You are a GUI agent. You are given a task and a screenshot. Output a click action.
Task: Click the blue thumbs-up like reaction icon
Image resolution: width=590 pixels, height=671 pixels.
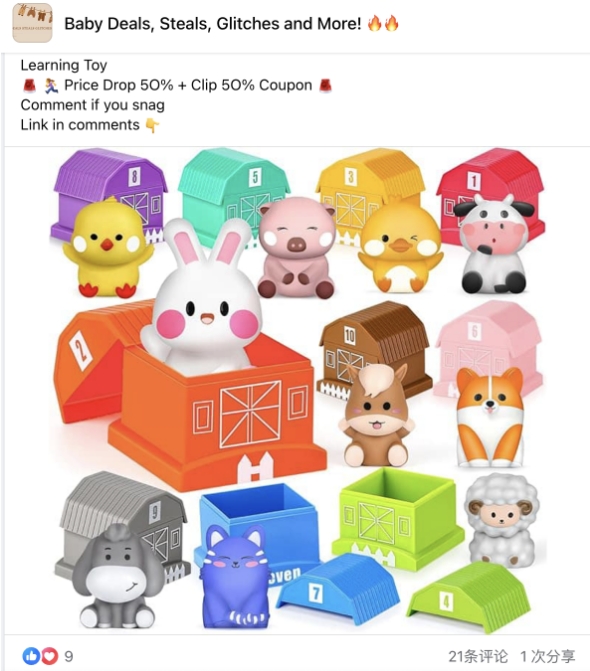point(31,656)
